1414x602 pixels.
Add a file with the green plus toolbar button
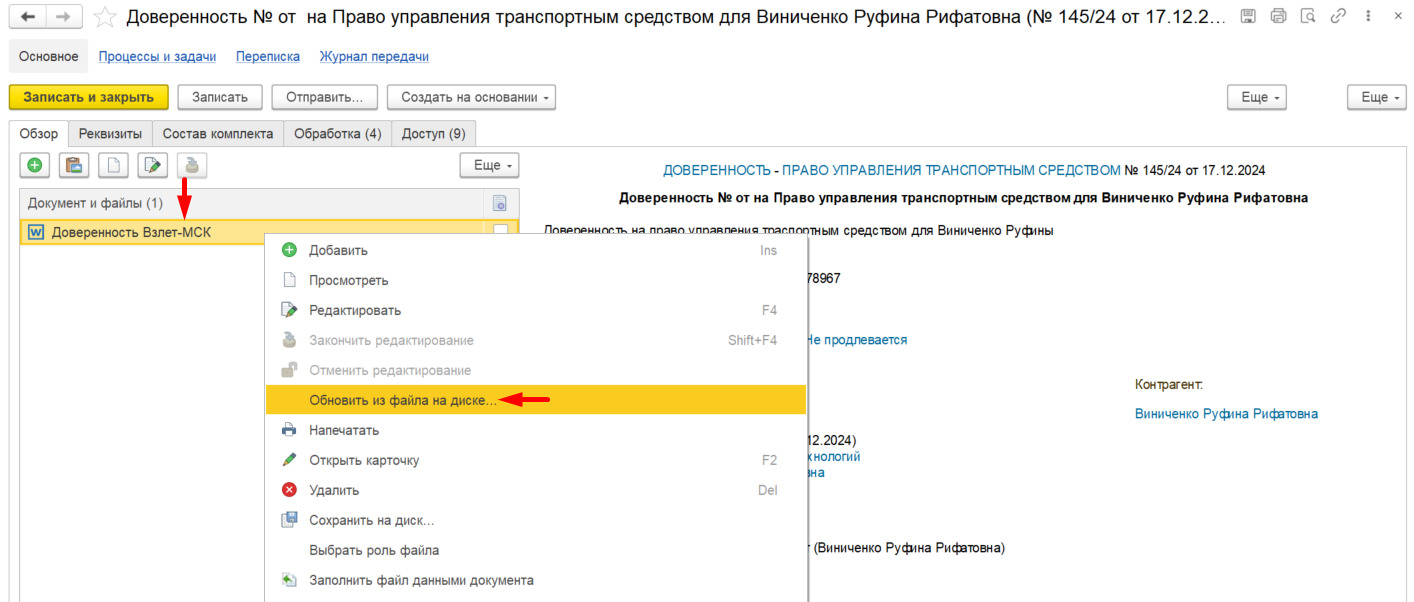click(x=35, y=165)
